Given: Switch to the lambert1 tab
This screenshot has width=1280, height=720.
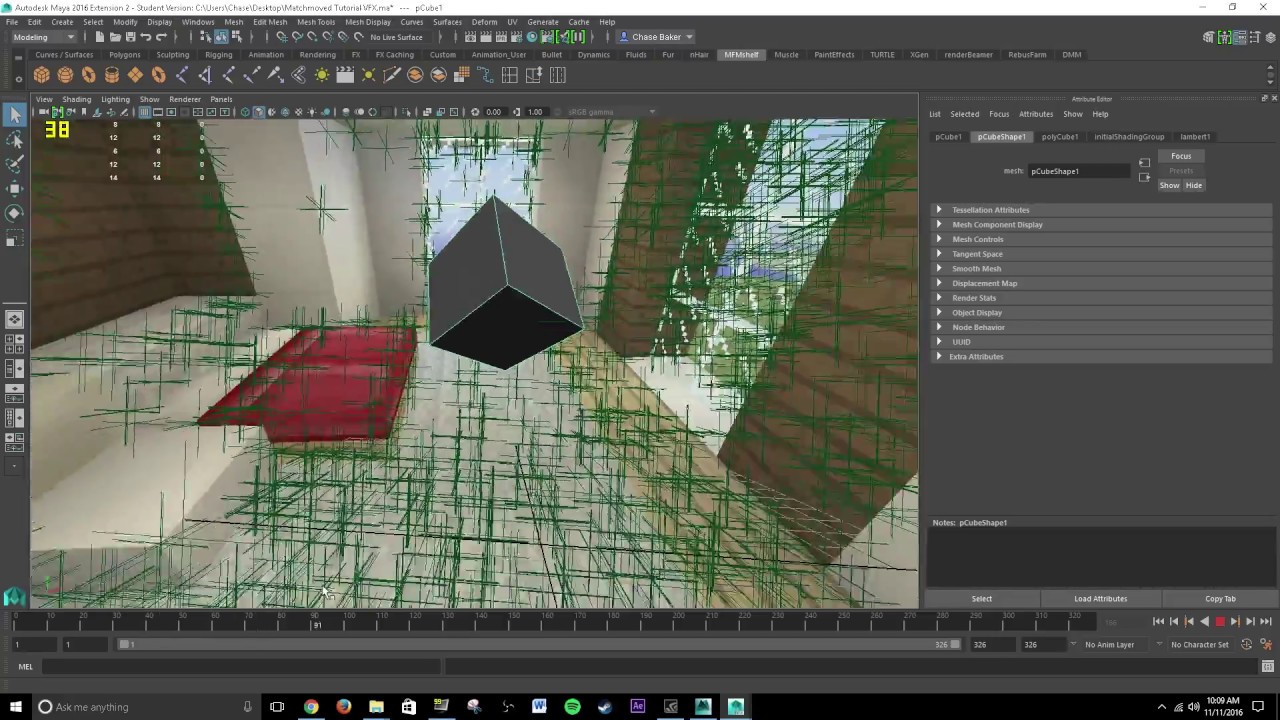Looking at the screenshot, I should tap(1195, 137).
